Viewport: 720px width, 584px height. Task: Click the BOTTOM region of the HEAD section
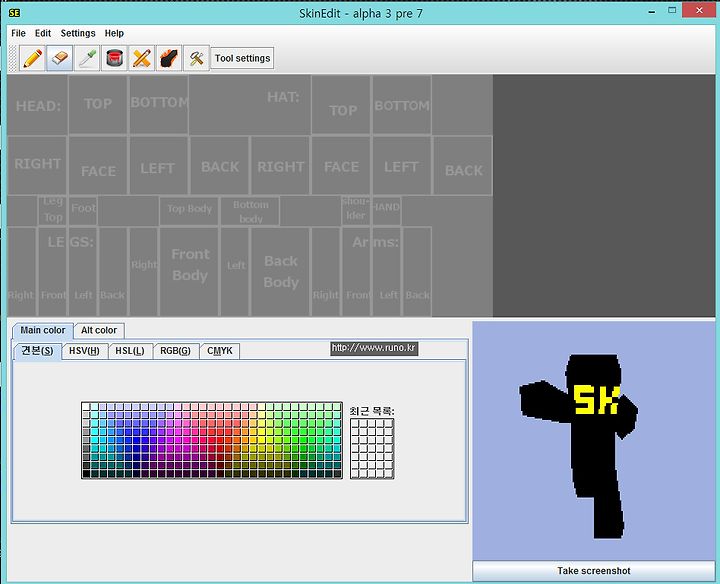pos(159,105)
